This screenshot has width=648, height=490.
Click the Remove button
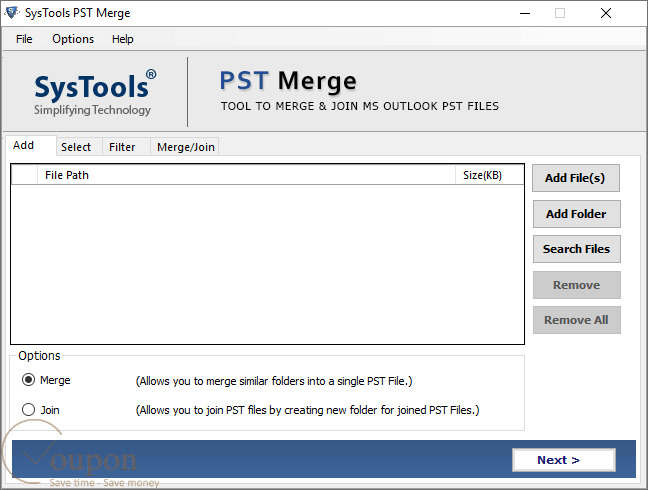coord(577,285)
